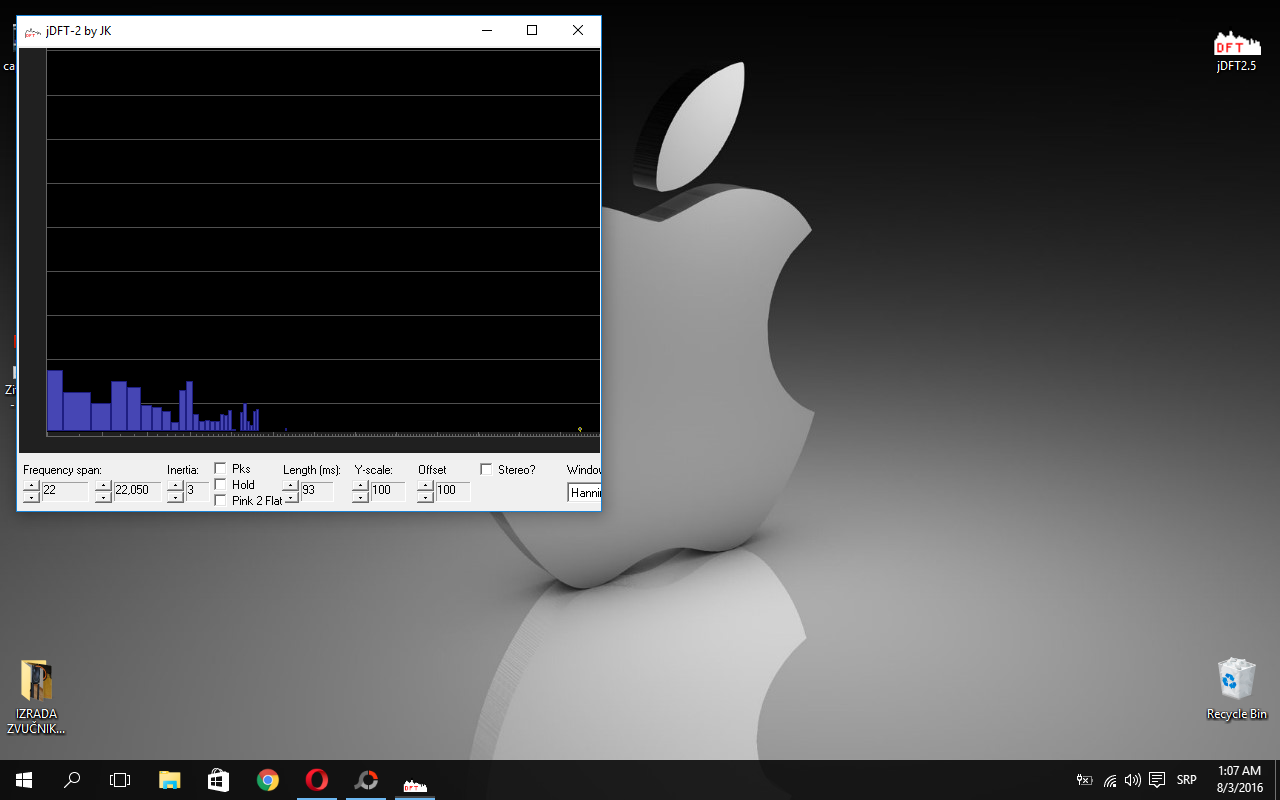
Task: Launch File Explorer from the taskbar
Action: click(169, 780)
